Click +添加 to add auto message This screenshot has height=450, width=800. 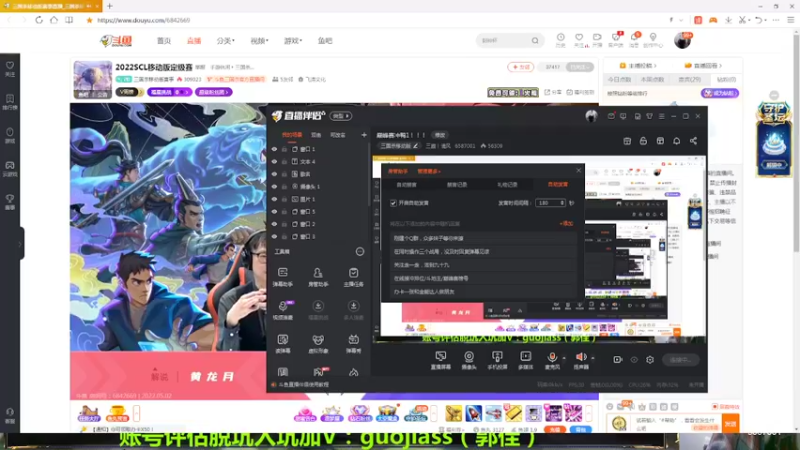[566, 223]
